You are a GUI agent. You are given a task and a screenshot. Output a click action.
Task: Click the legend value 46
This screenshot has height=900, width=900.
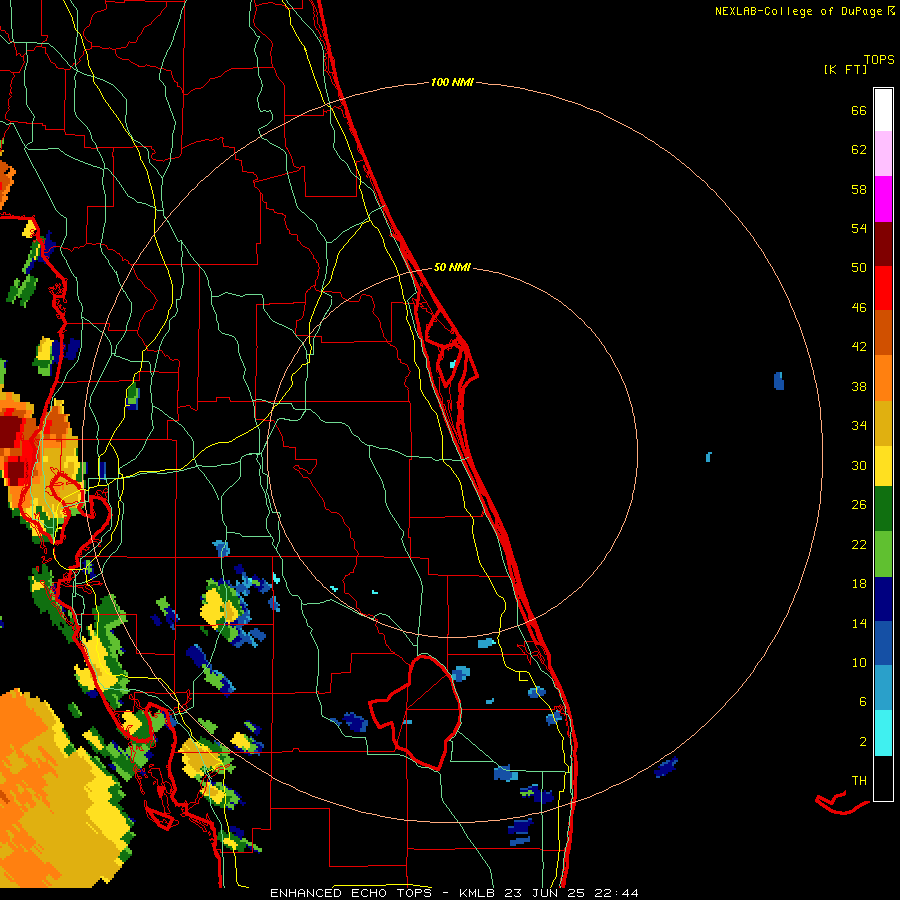pos(859,307)
